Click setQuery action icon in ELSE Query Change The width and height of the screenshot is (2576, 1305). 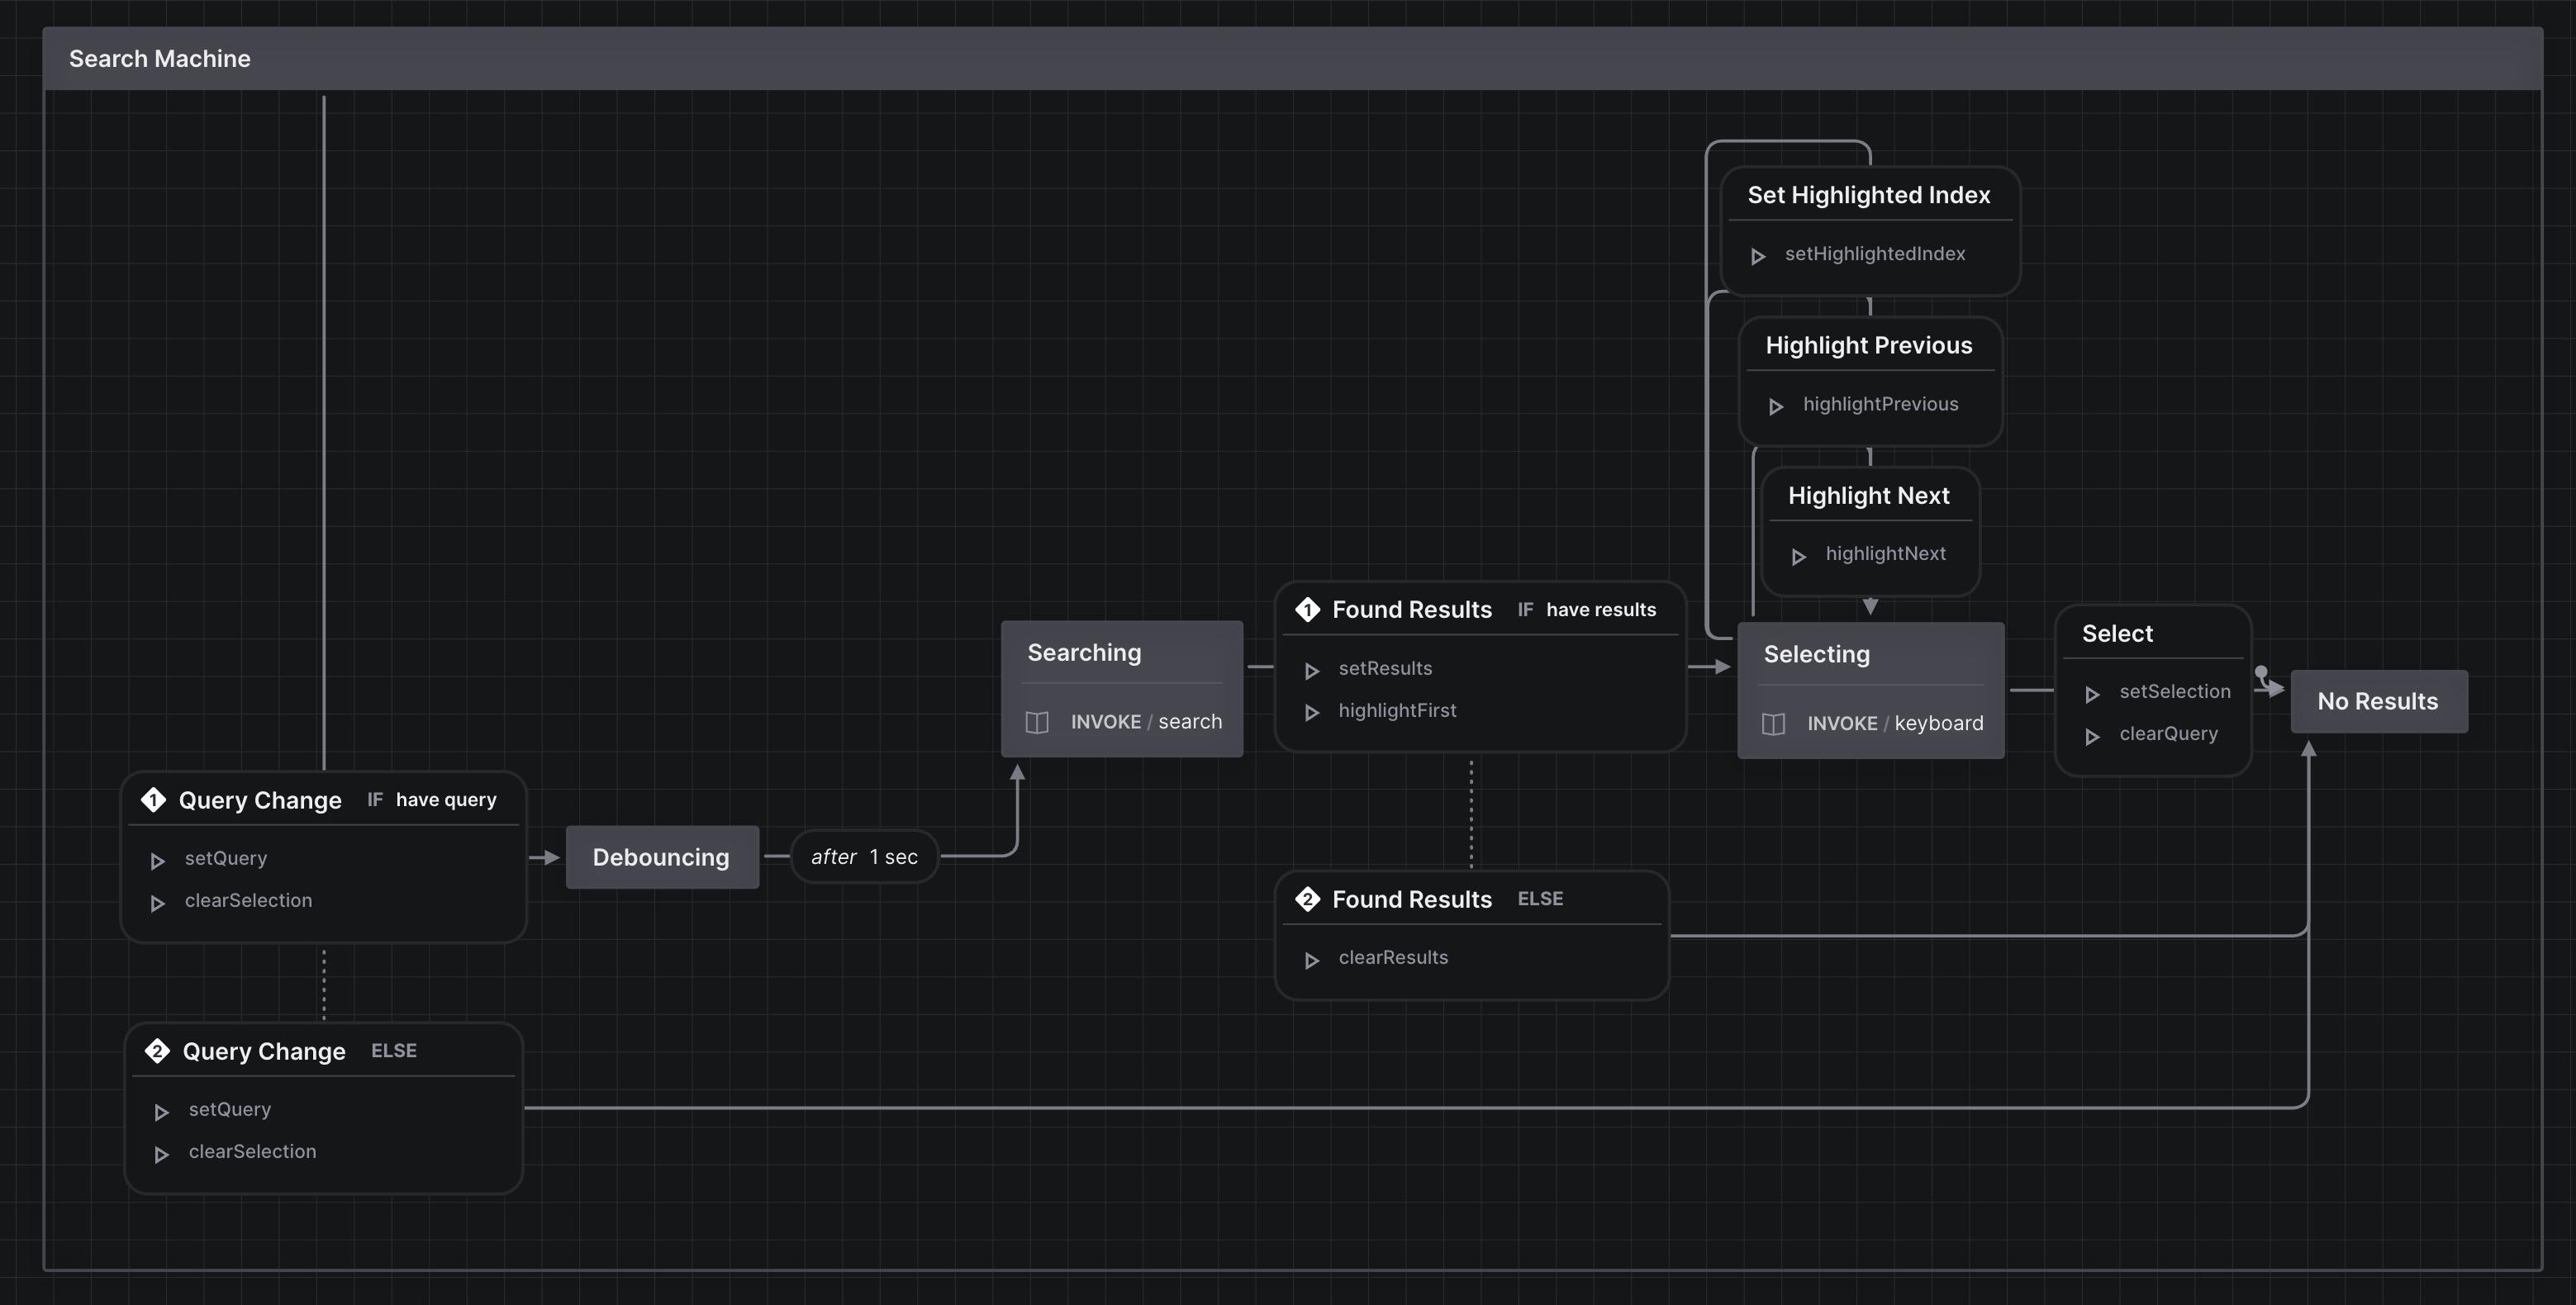[x=161, y=1112]
